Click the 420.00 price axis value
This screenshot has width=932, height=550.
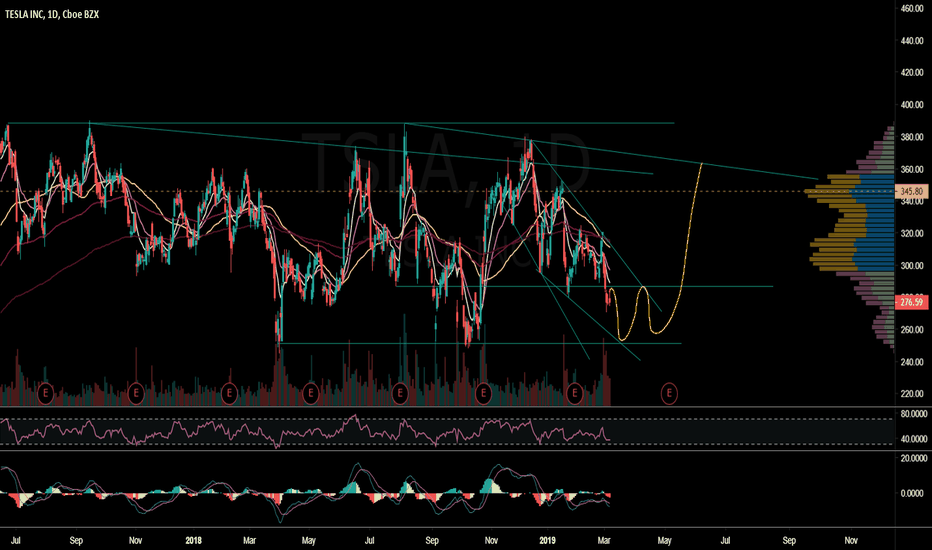911,73
